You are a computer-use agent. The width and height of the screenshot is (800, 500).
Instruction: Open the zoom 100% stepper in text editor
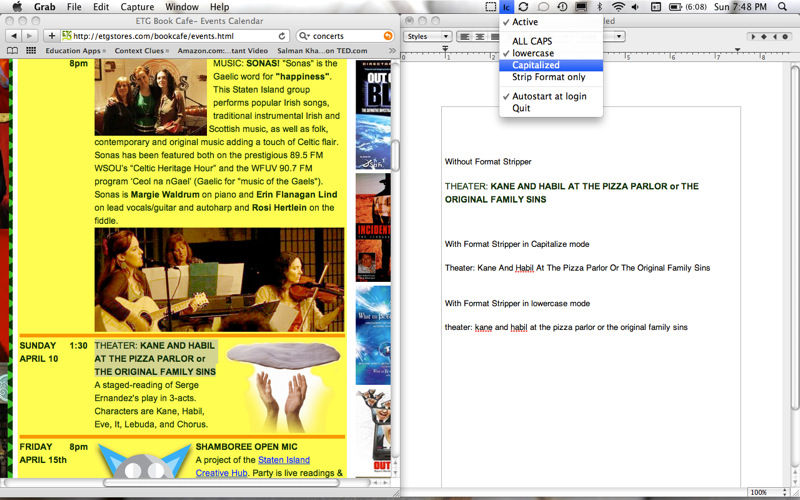coord(785,492)
